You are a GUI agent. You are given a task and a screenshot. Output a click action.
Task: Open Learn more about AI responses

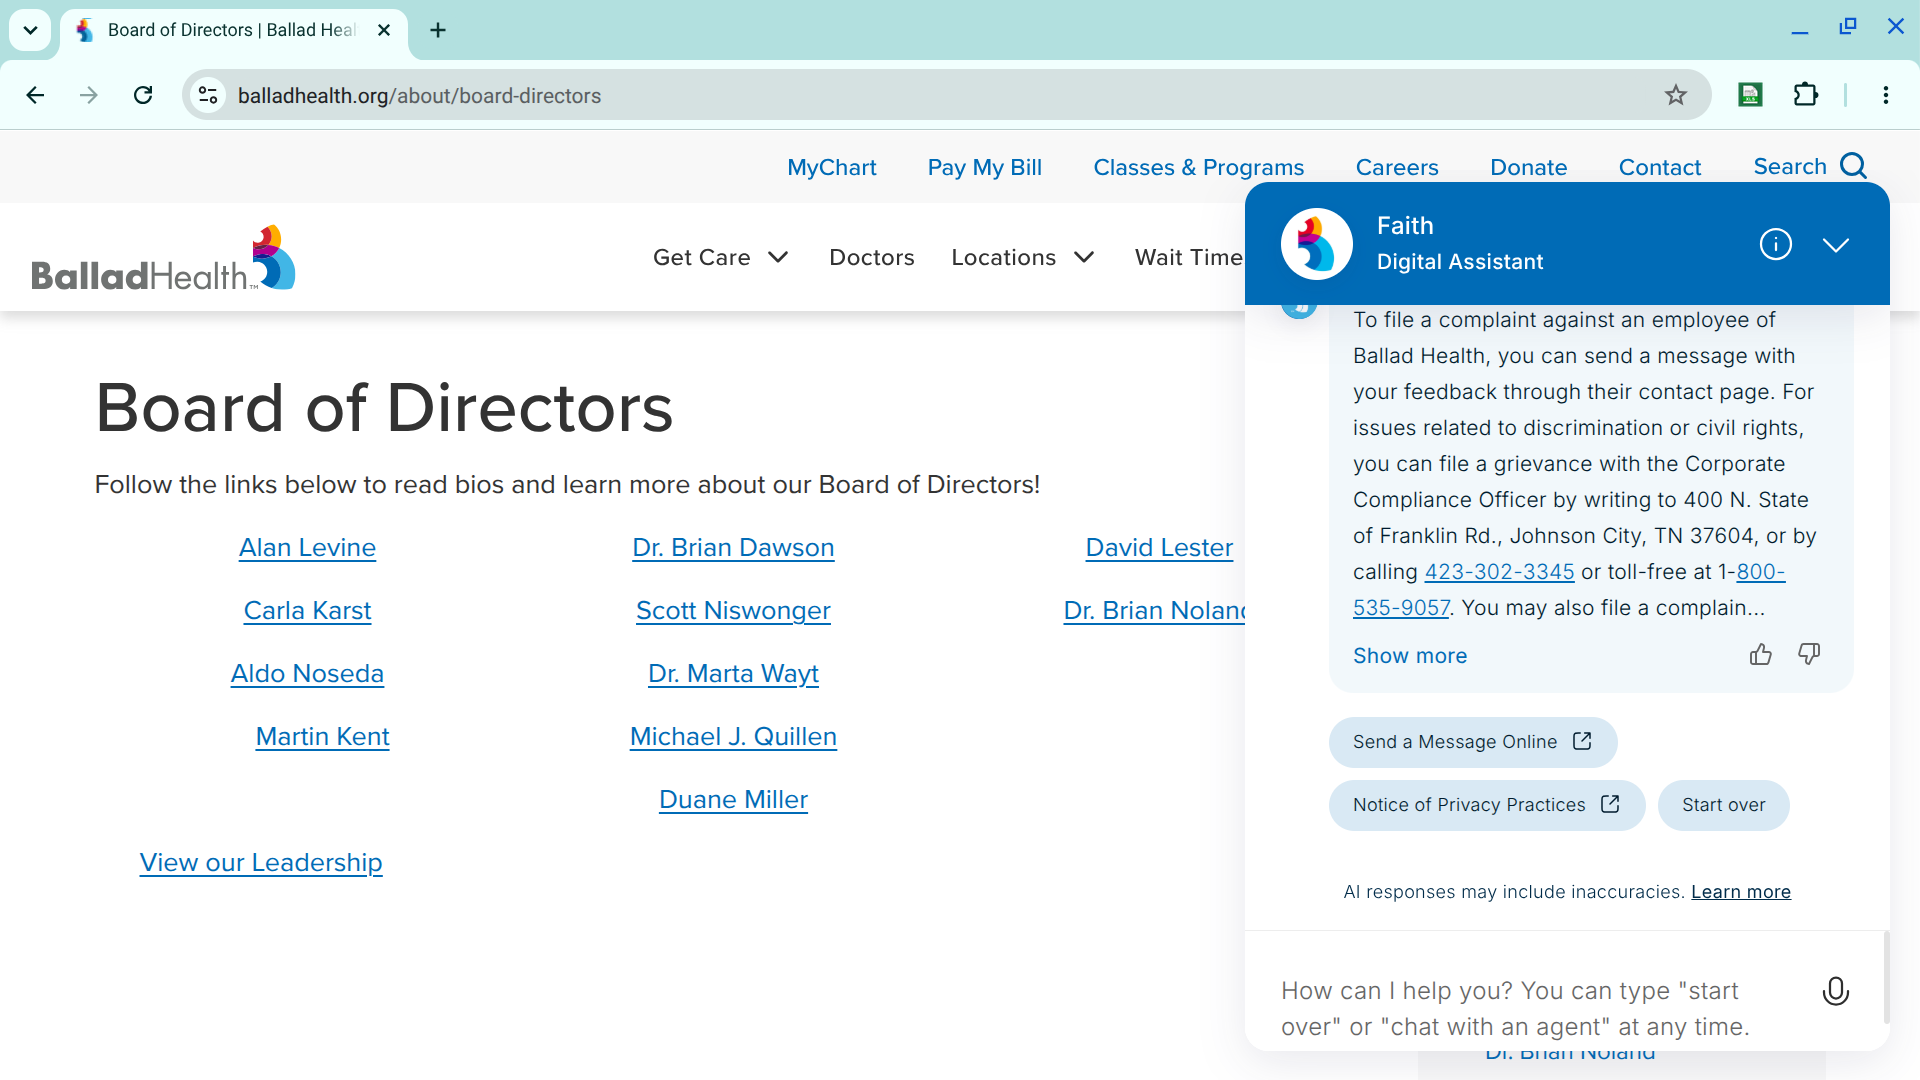pos(1741,892)
